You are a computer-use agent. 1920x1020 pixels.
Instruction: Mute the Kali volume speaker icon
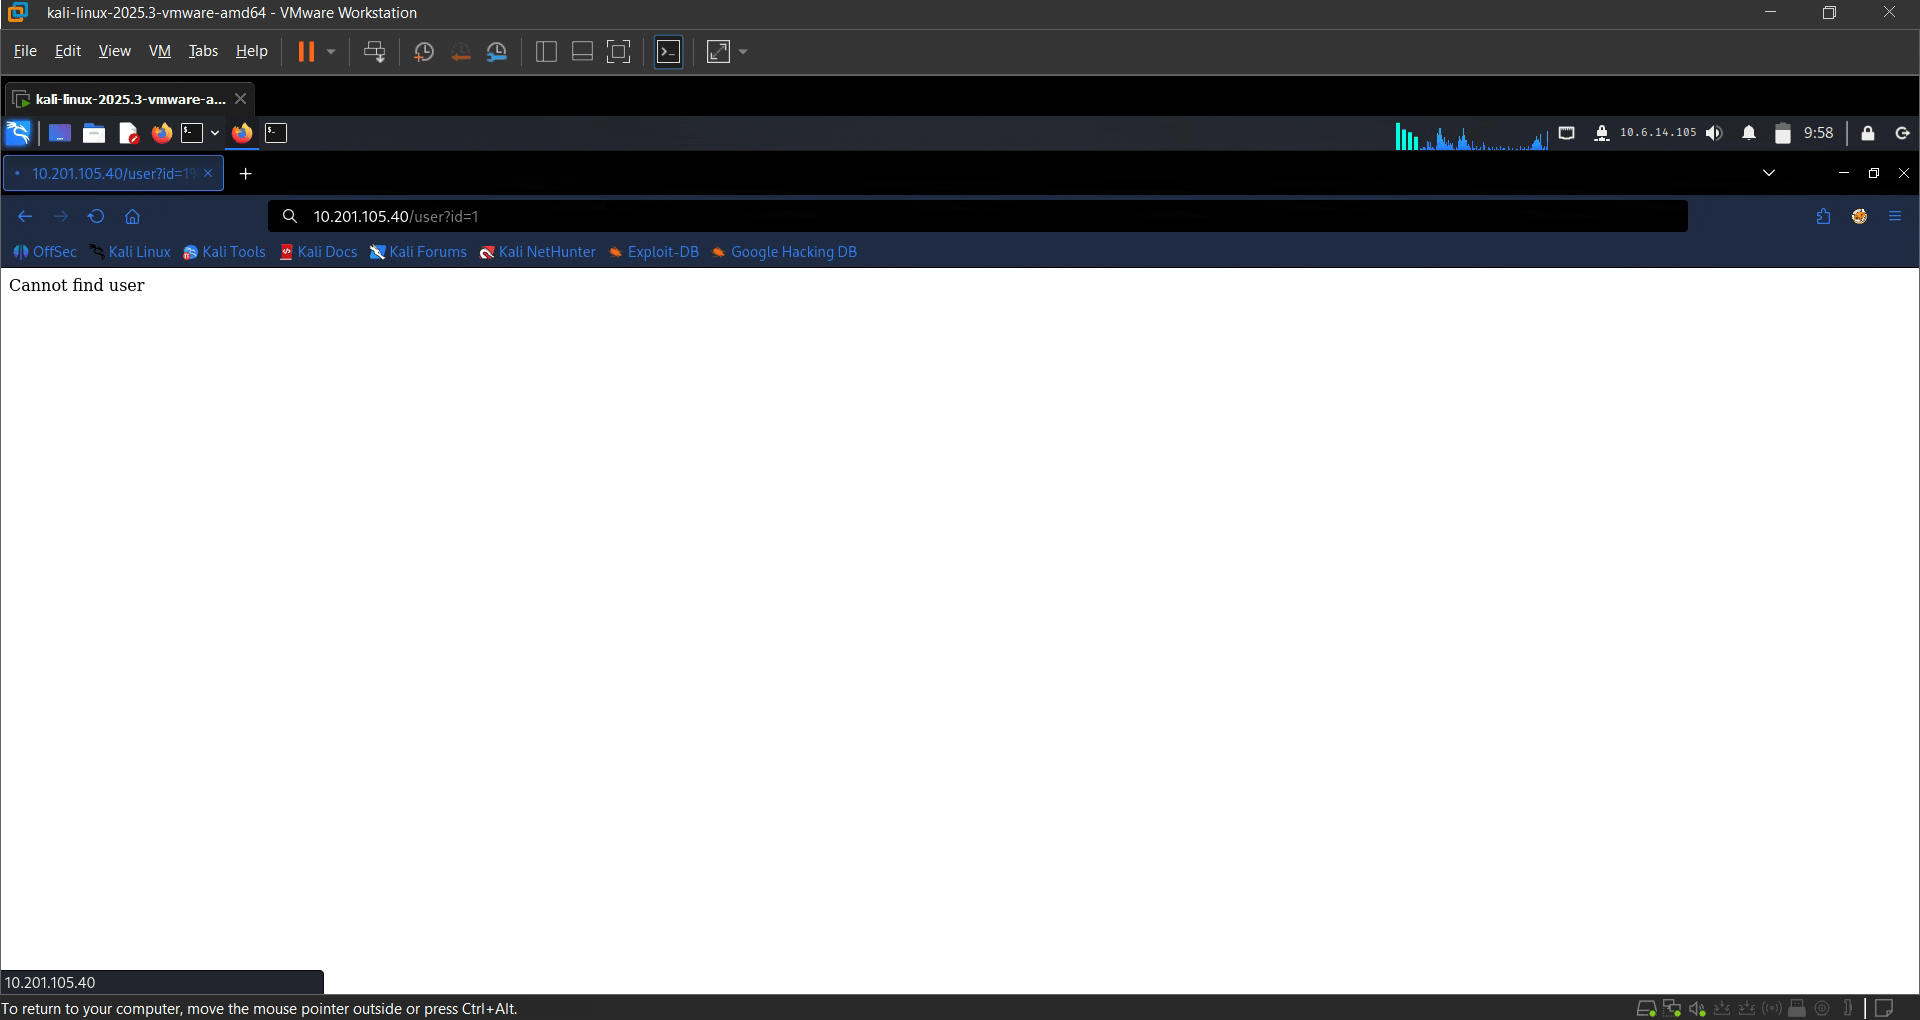point(1714,133)
